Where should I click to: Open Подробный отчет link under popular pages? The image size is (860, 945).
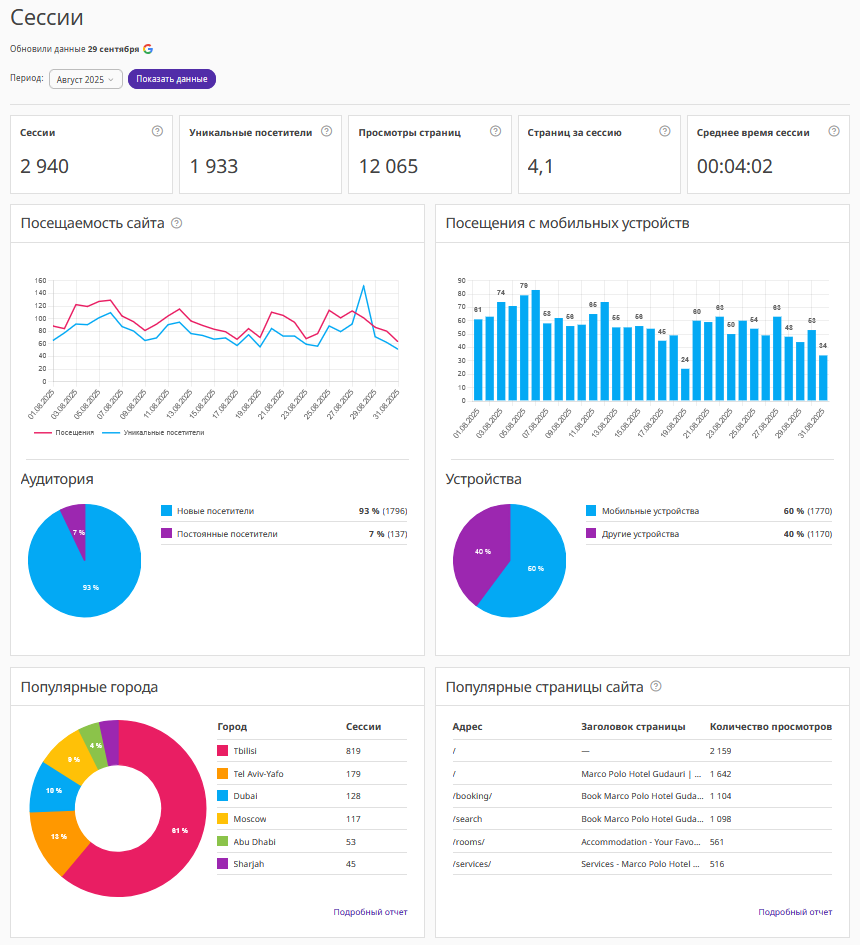795,912
